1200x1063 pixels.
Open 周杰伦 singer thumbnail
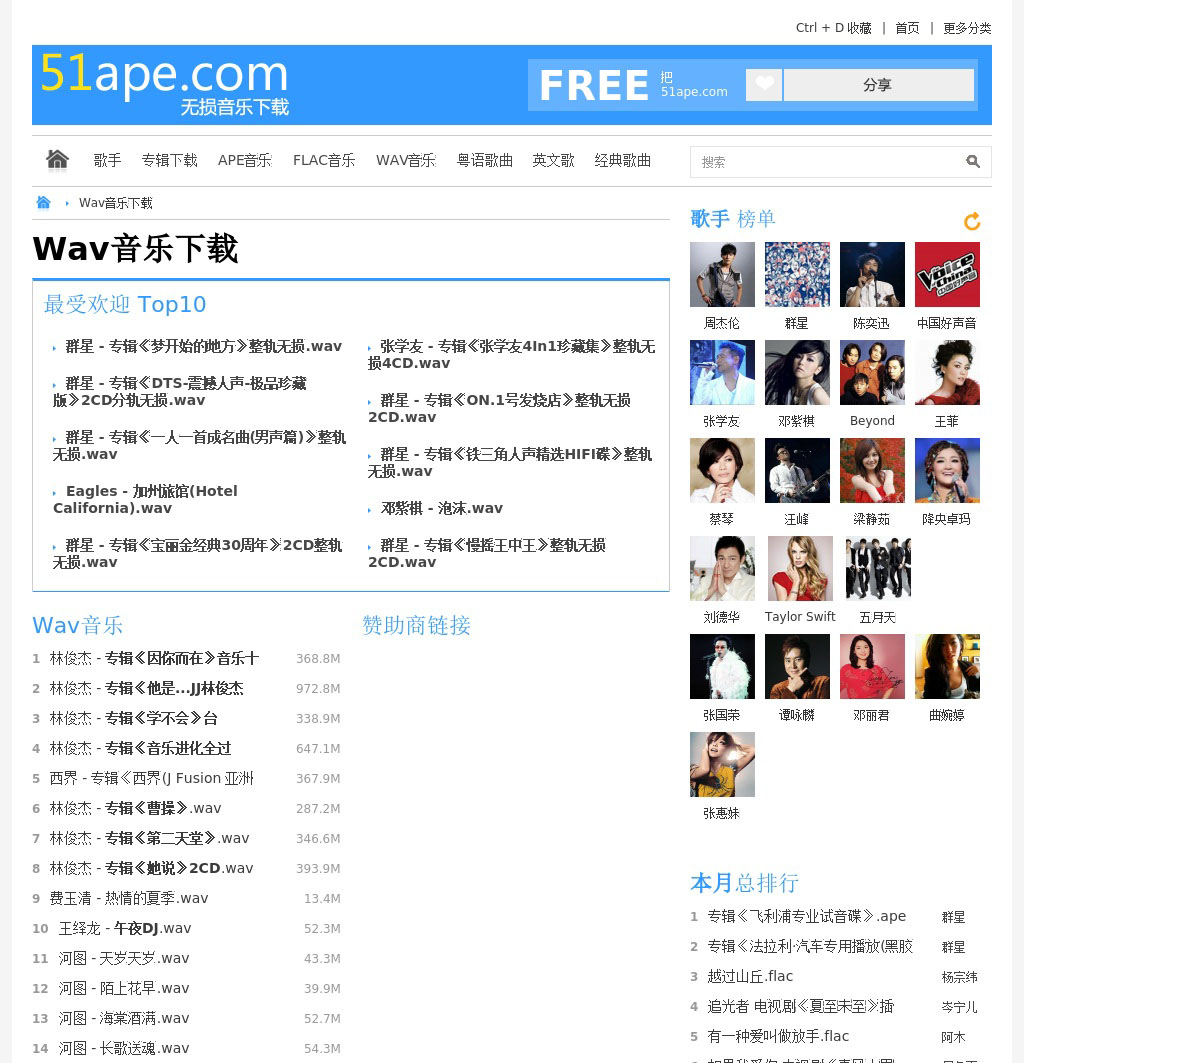[722, 274]
